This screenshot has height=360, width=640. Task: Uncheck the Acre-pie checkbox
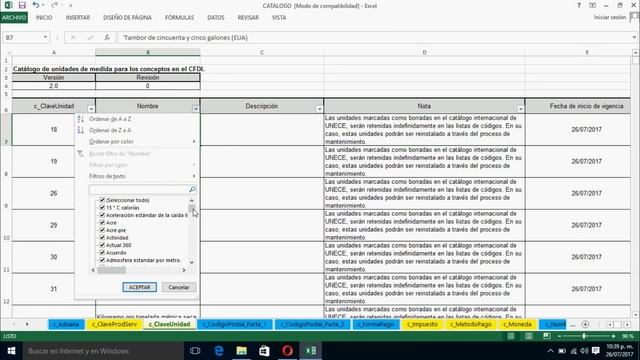point(102,230)
